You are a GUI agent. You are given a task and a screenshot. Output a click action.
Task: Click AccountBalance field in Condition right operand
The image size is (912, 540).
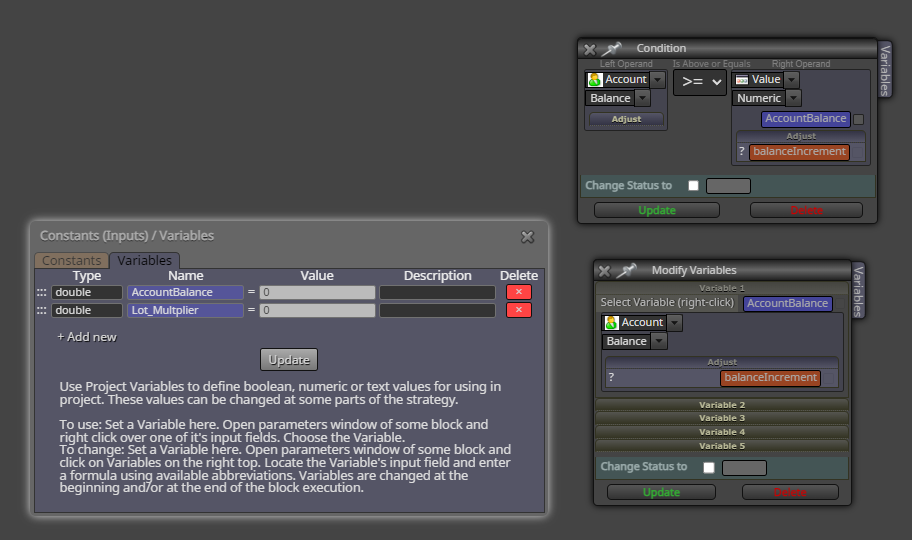click(806, 119)
